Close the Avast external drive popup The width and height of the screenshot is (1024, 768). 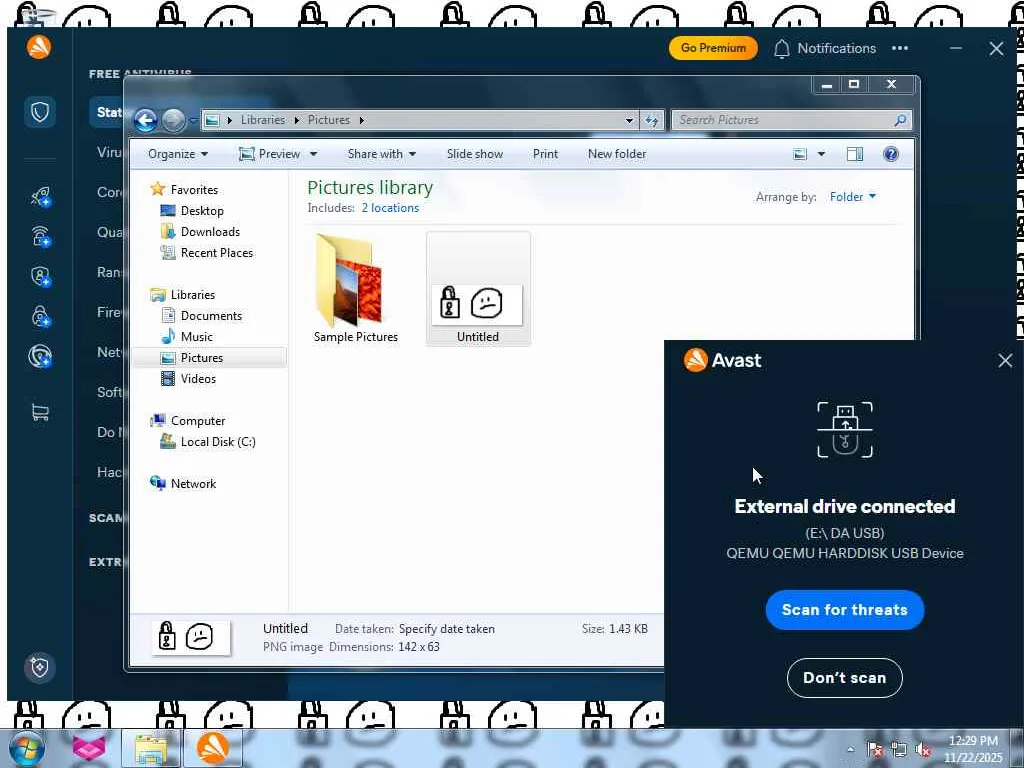click(x=1005, y=360)
